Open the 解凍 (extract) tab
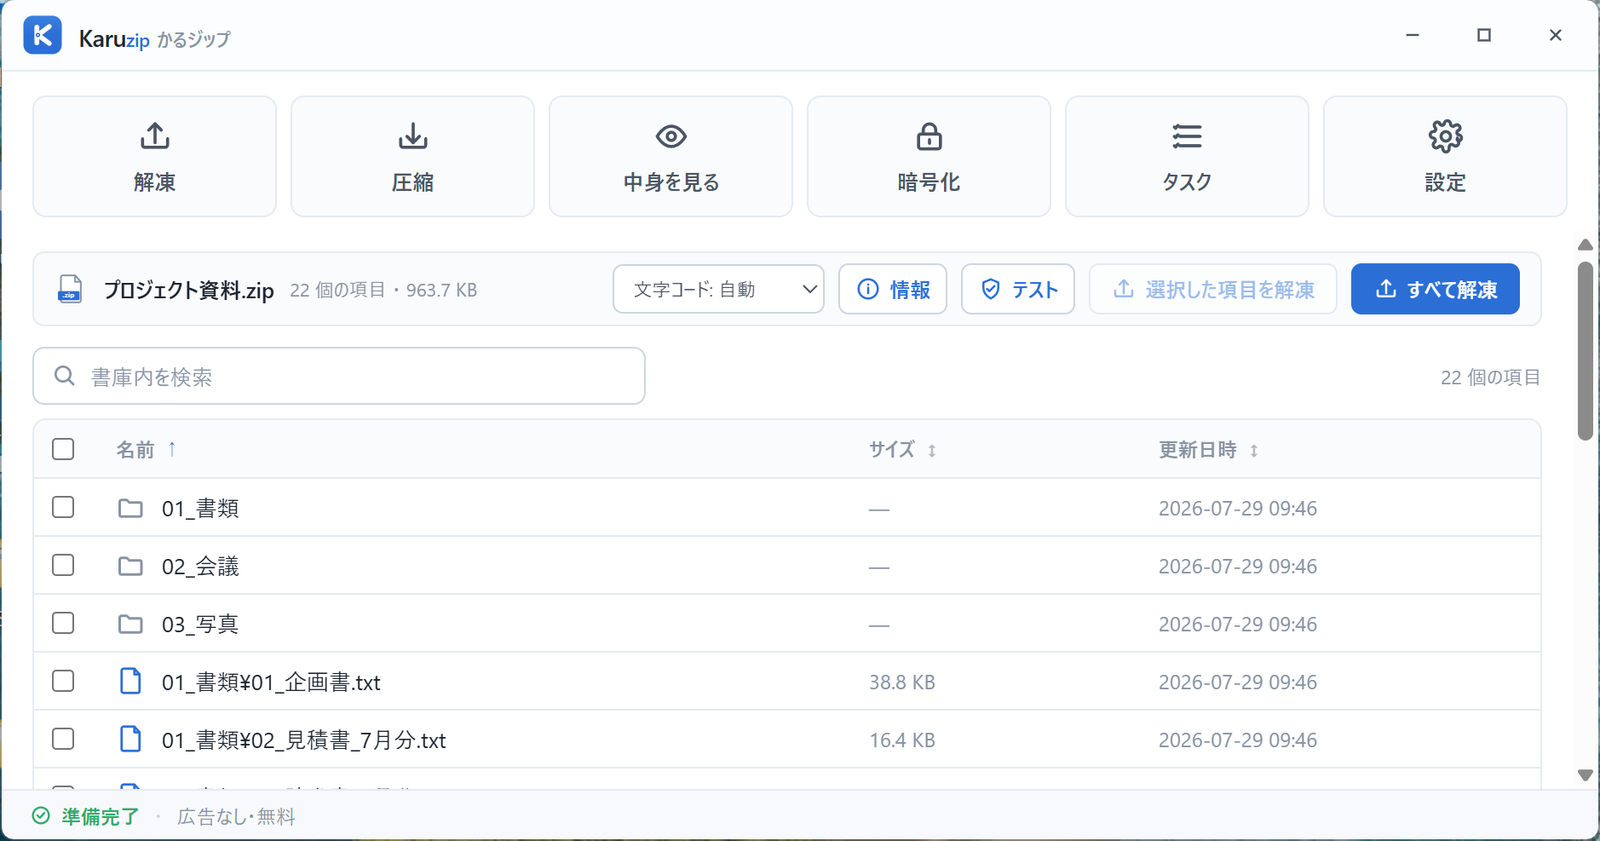1600x841 pixels. click(155, 156)
